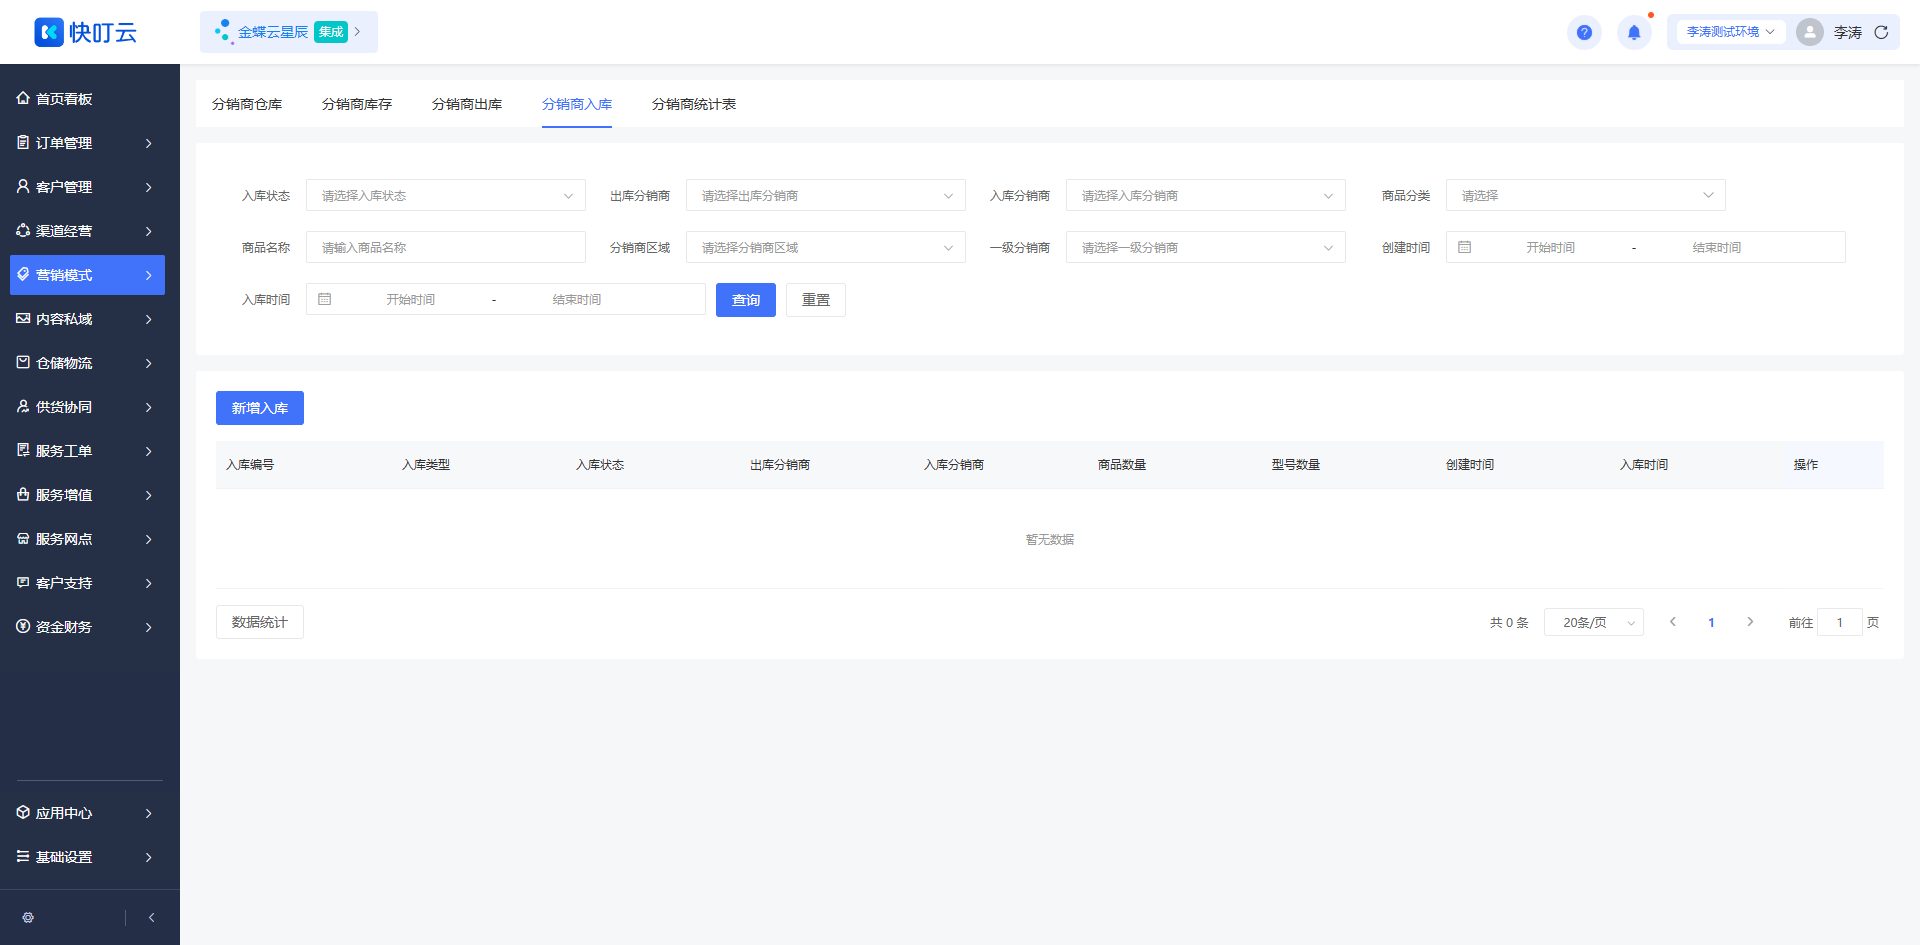Viewport: 1920px width, 945px height.
Task: Click the 资金财务 yen icon
Action: click(x=23, y=626)
